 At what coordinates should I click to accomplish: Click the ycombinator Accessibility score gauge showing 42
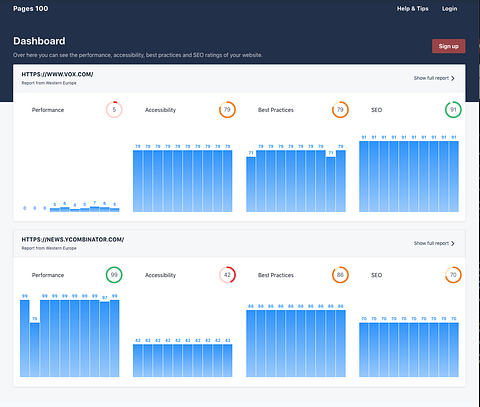click(x=227, y=275)
